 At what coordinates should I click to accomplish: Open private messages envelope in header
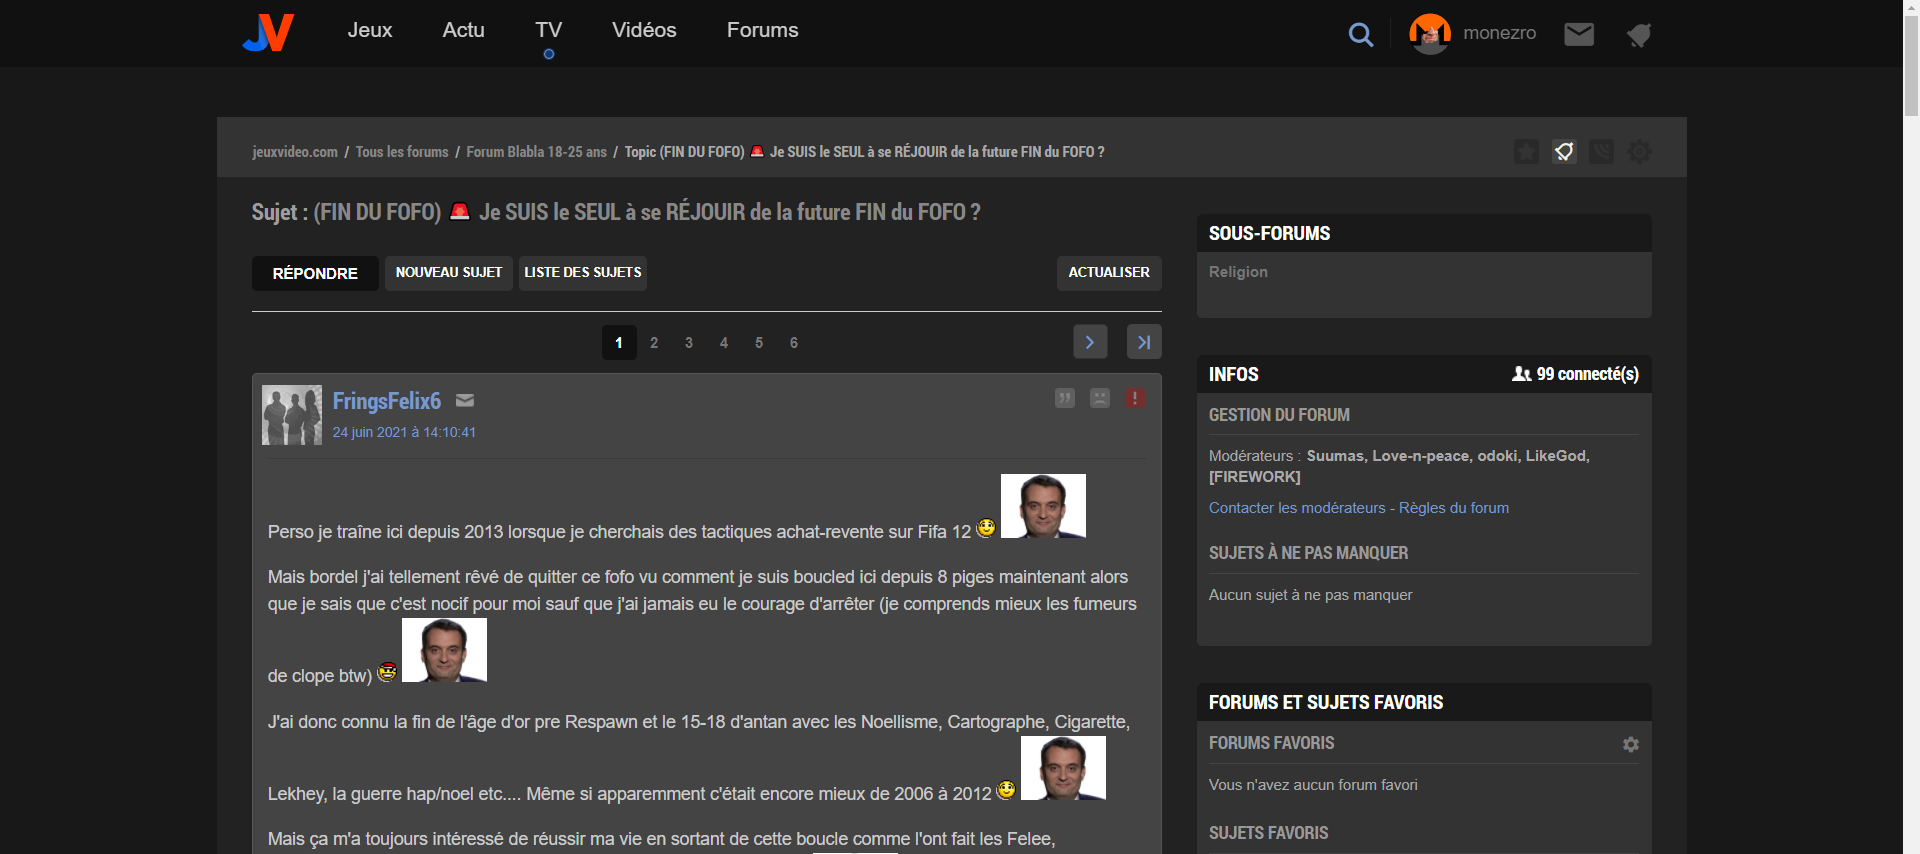click(x=1578, y=35)
